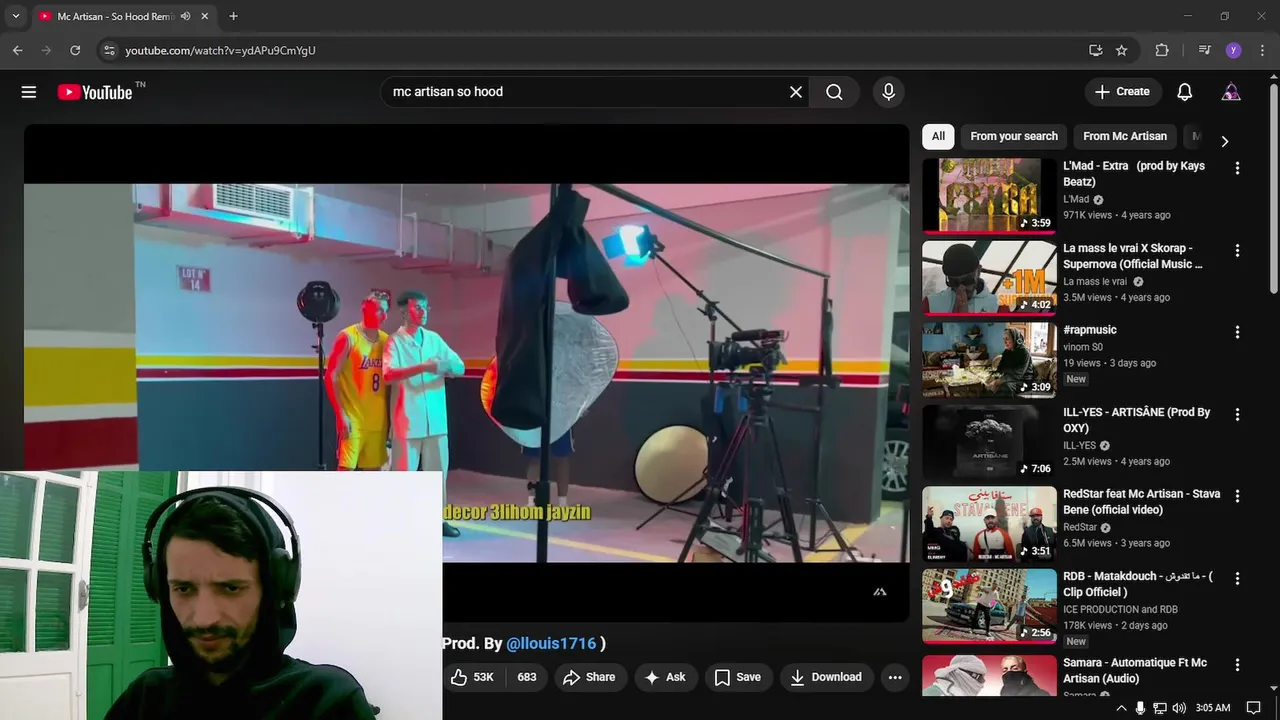Close the Mc Artisan - So Hood tab
This screenshot has width=1280, height=720.
(x=204, y=16)
